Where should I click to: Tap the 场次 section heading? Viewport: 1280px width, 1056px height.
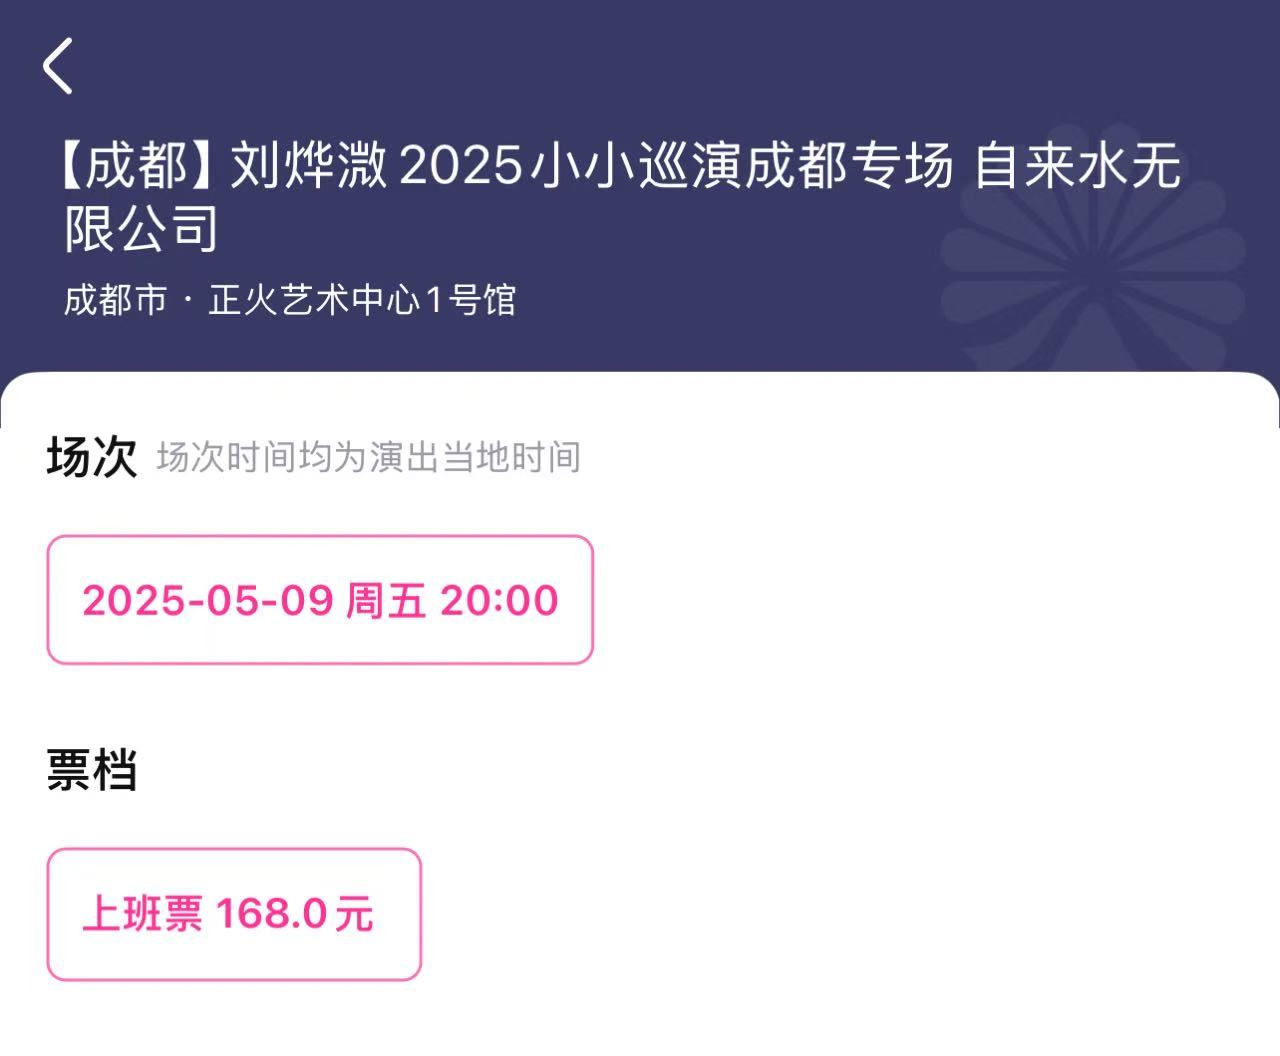(x=91, y=457)
